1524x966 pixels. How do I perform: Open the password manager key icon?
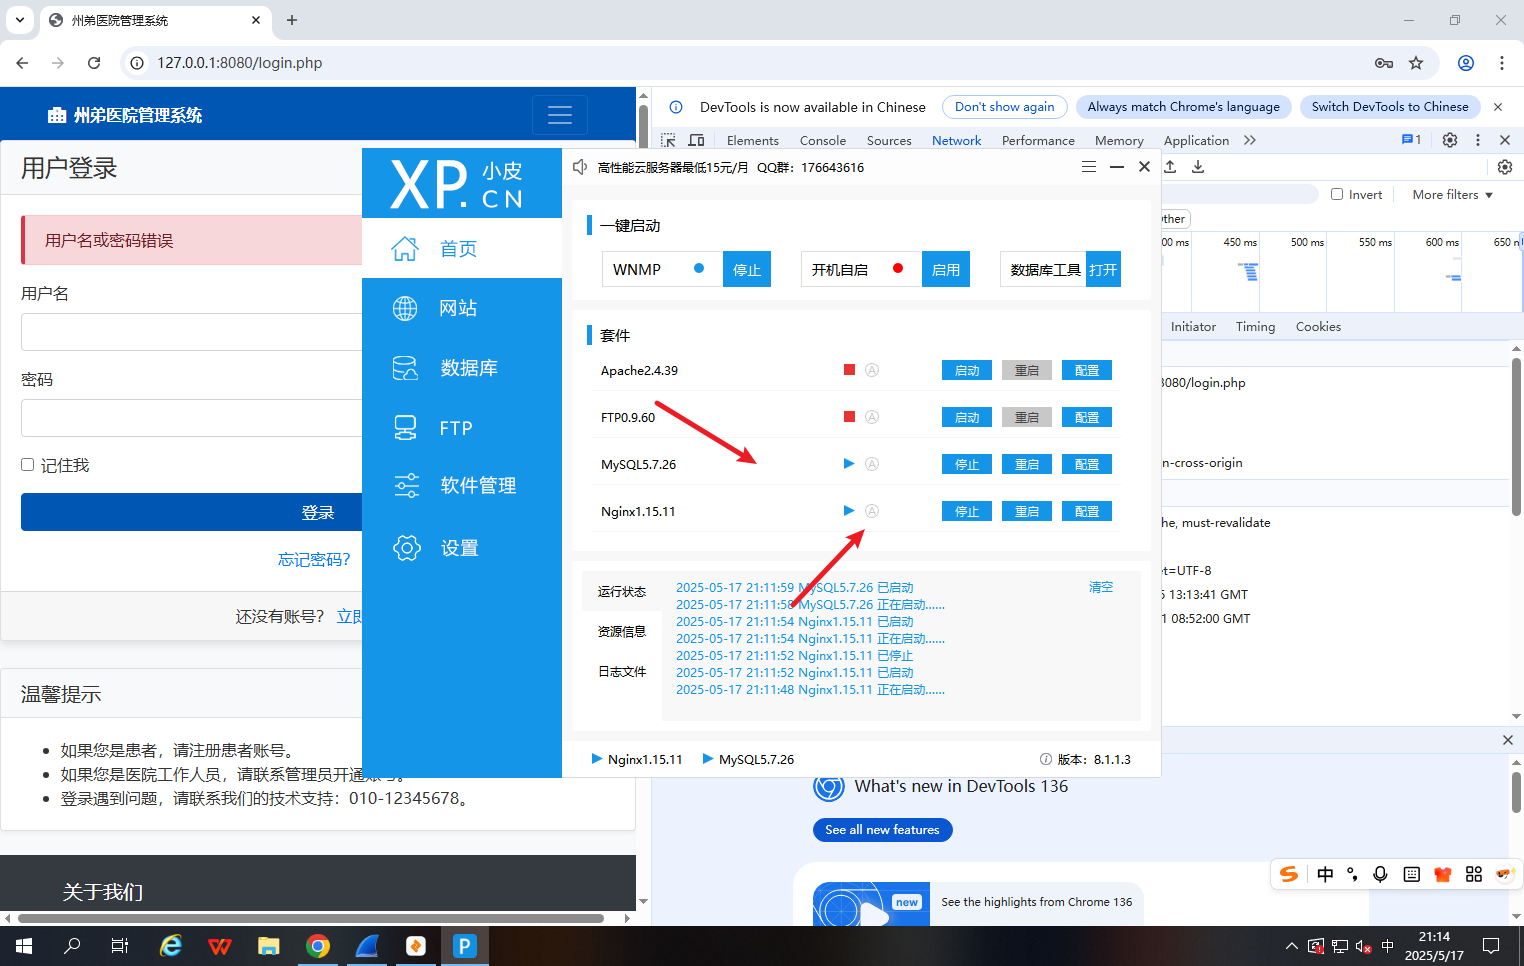(x=1384, y=63)
